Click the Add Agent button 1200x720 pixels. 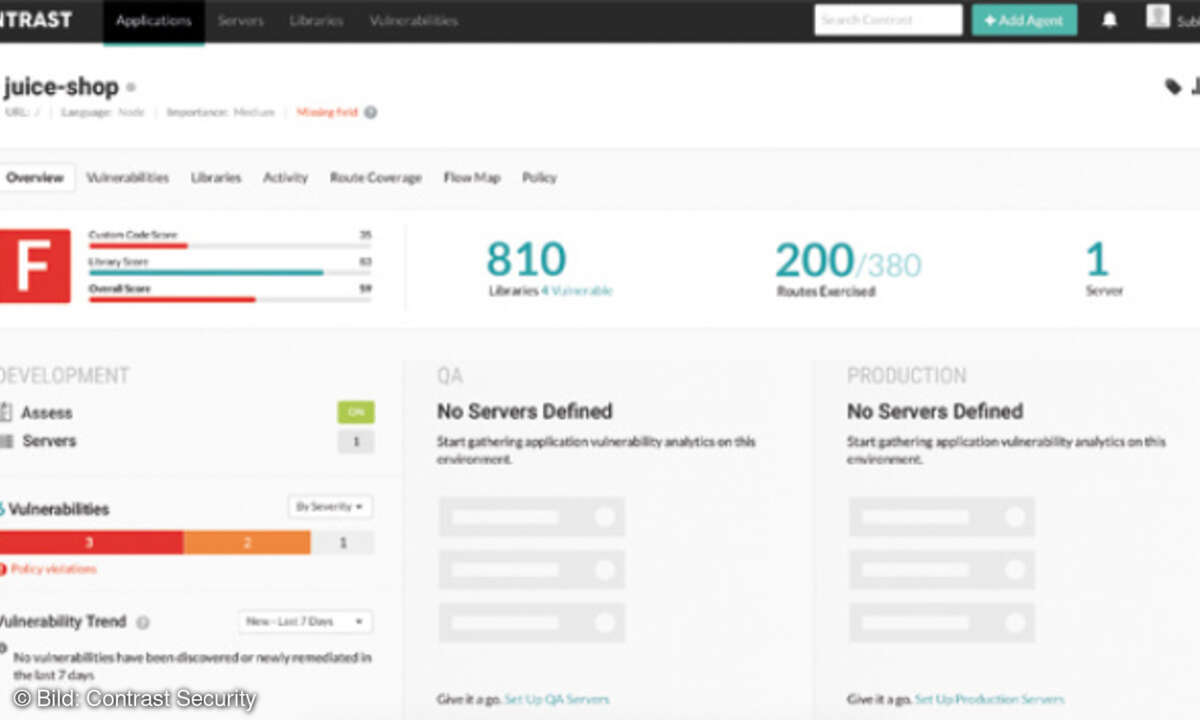(x=1025, y=20)
